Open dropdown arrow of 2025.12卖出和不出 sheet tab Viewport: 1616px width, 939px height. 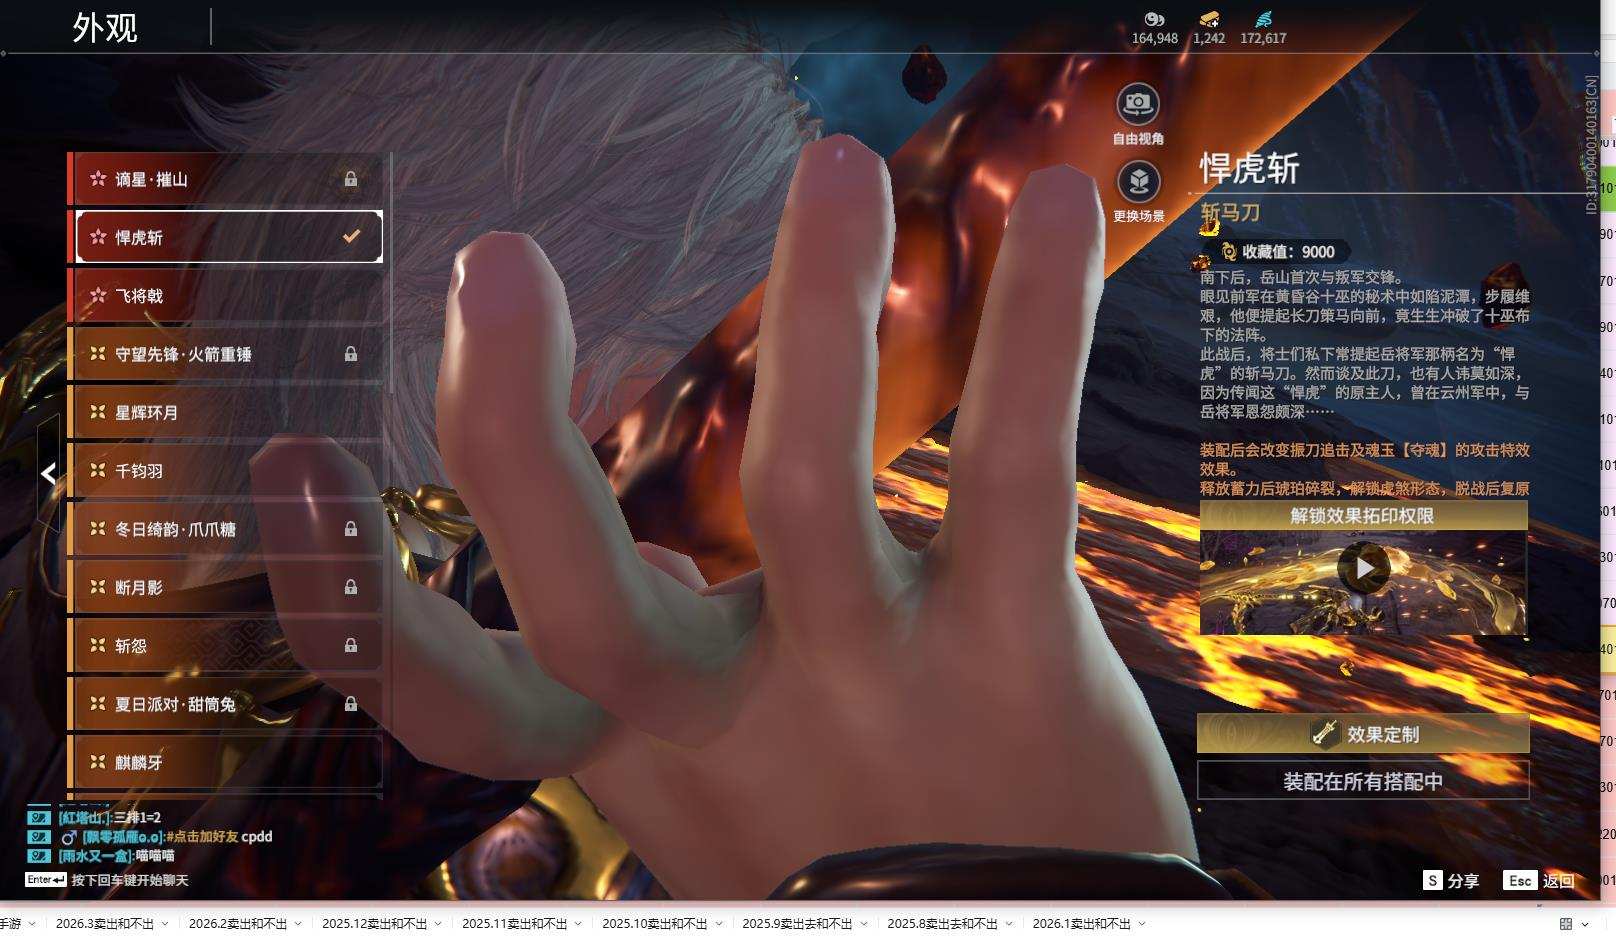click(438, 924)
